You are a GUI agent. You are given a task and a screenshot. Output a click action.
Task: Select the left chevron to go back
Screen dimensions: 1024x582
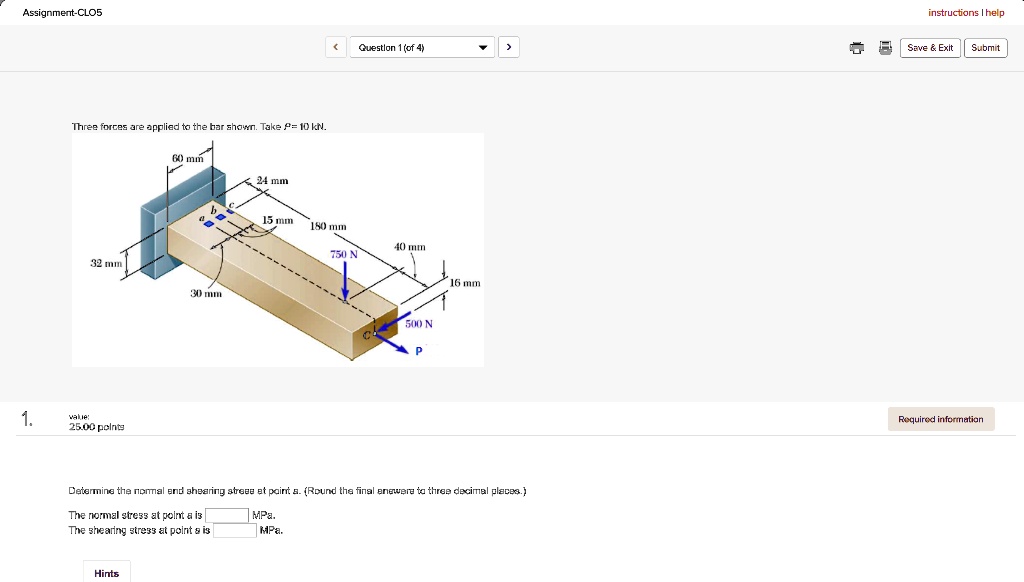335,46
